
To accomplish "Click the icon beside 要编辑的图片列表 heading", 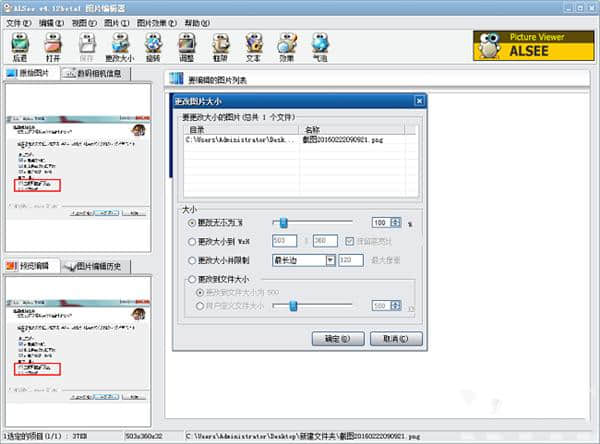I will coord(176,78).
